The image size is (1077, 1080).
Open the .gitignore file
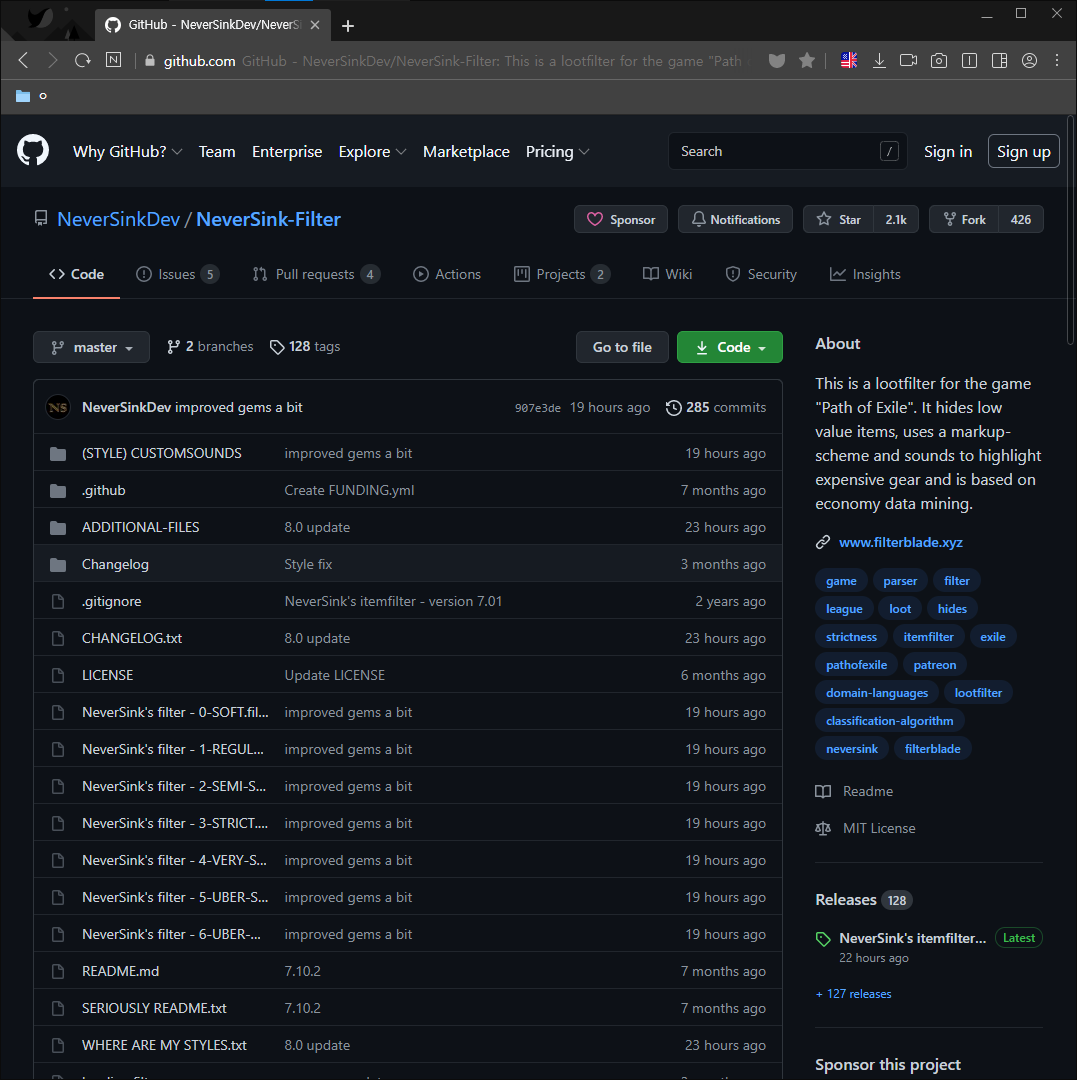[112, 601]
